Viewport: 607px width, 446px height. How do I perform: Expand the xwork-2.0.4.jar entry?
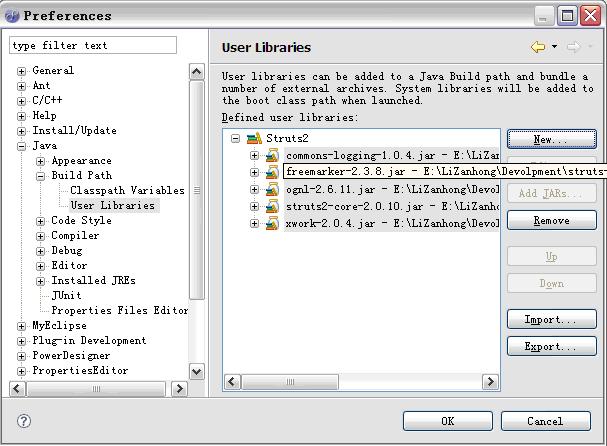(x=254, y=223)
